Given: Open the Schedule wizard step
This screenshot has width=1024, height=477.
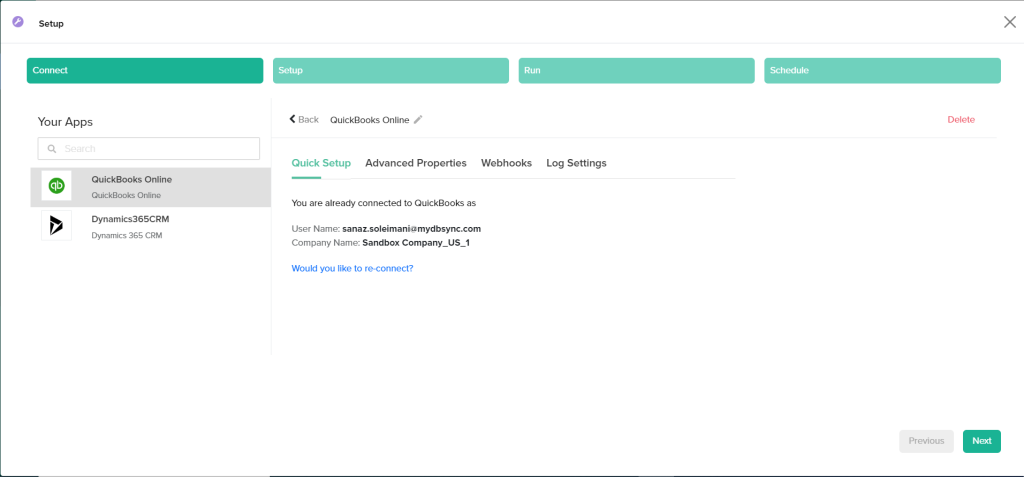Looking at the screenshot, I should [882, 71].
